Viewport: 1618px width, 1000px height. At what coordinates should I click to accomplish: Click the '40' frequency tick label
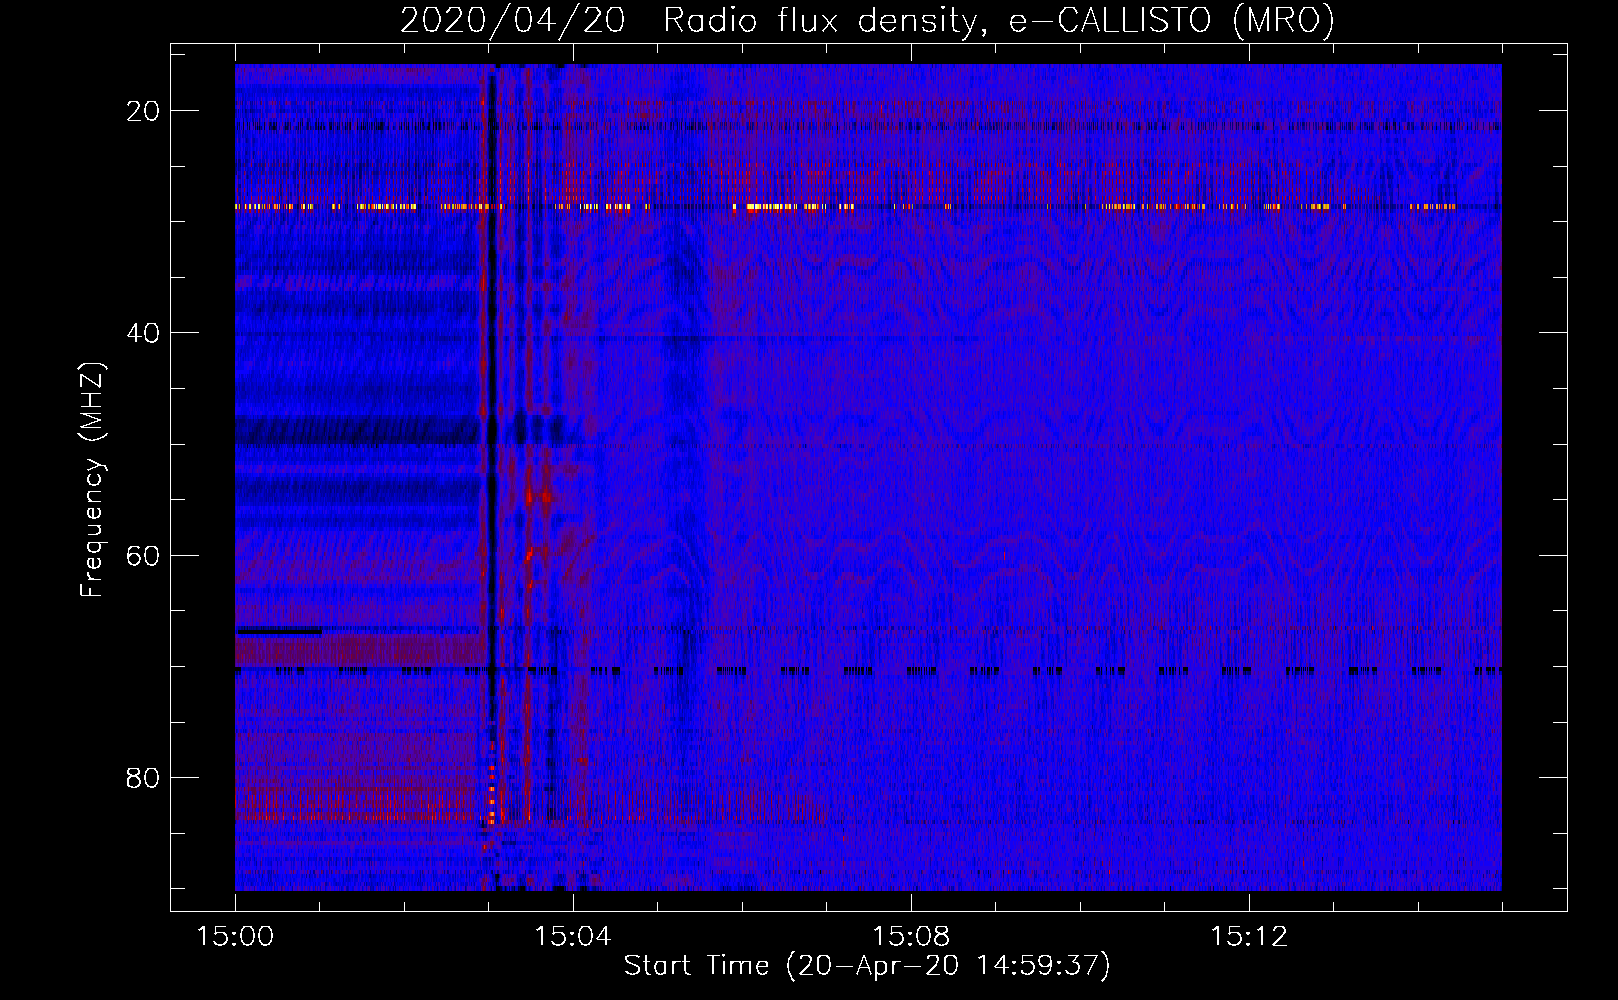pyautogui.click(x=143, y=333)
